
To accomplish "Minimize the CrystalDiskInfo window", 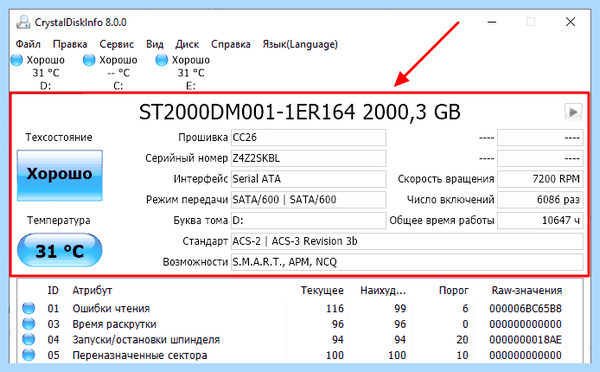I will [x=492, y=22].
